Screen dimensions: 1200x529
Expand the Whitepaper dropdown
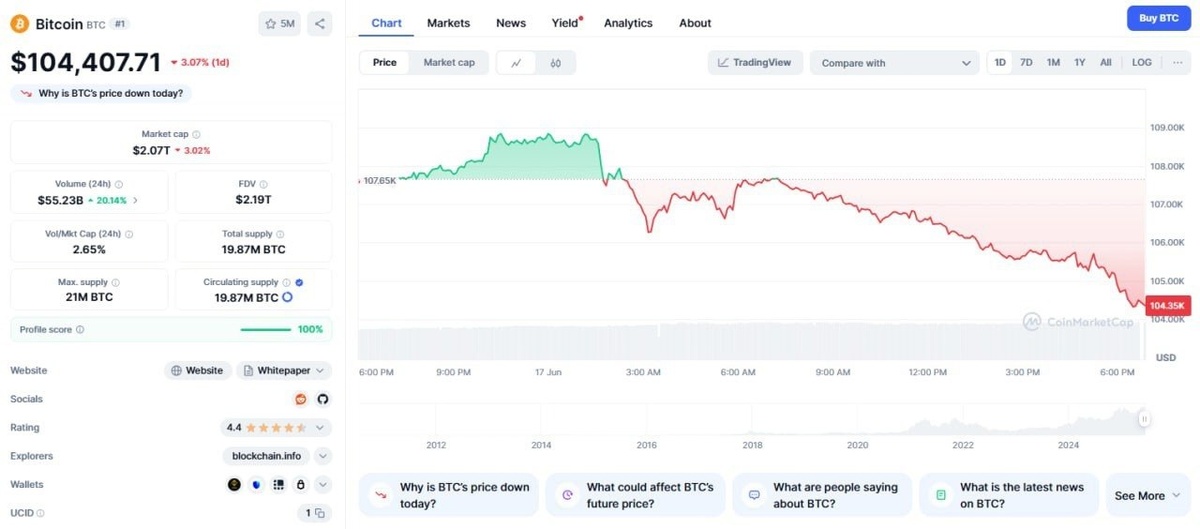285,370
